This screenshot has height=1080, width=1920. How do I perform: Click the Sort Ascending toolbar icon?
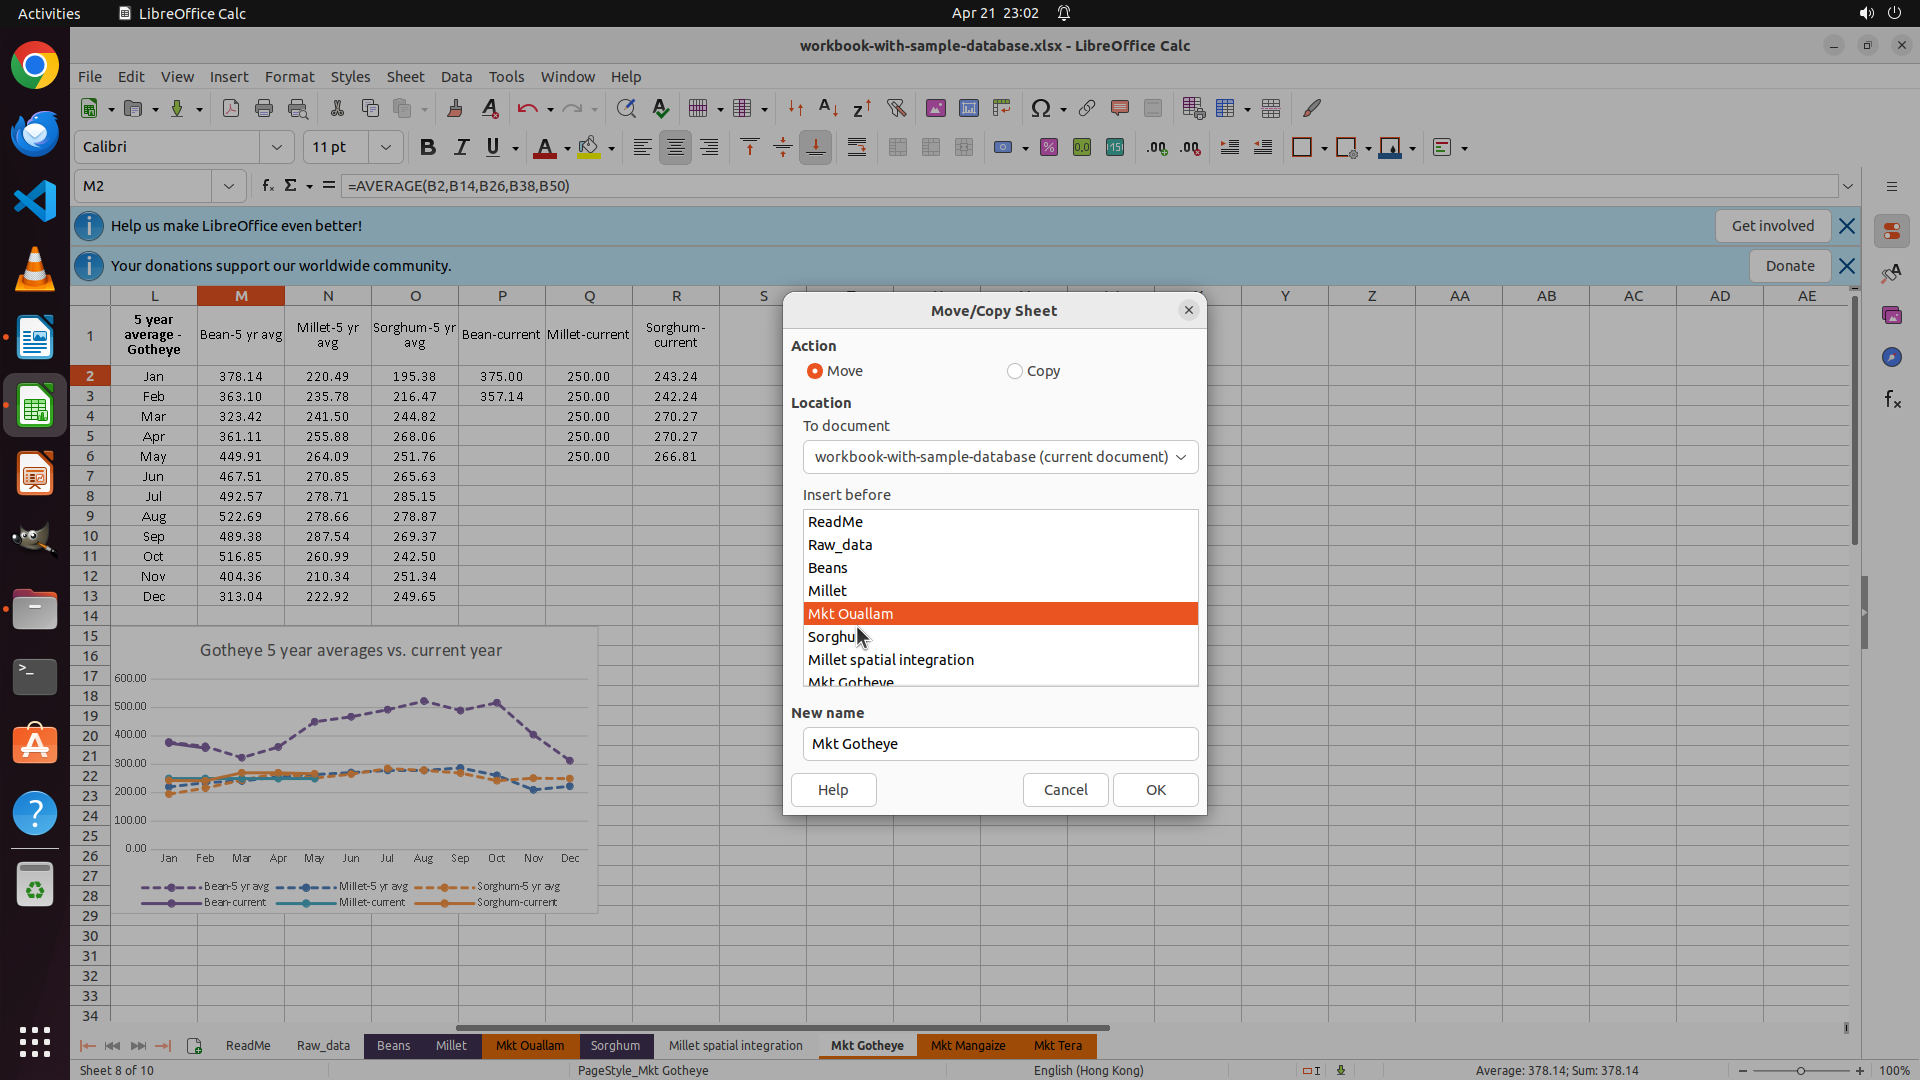828,108
